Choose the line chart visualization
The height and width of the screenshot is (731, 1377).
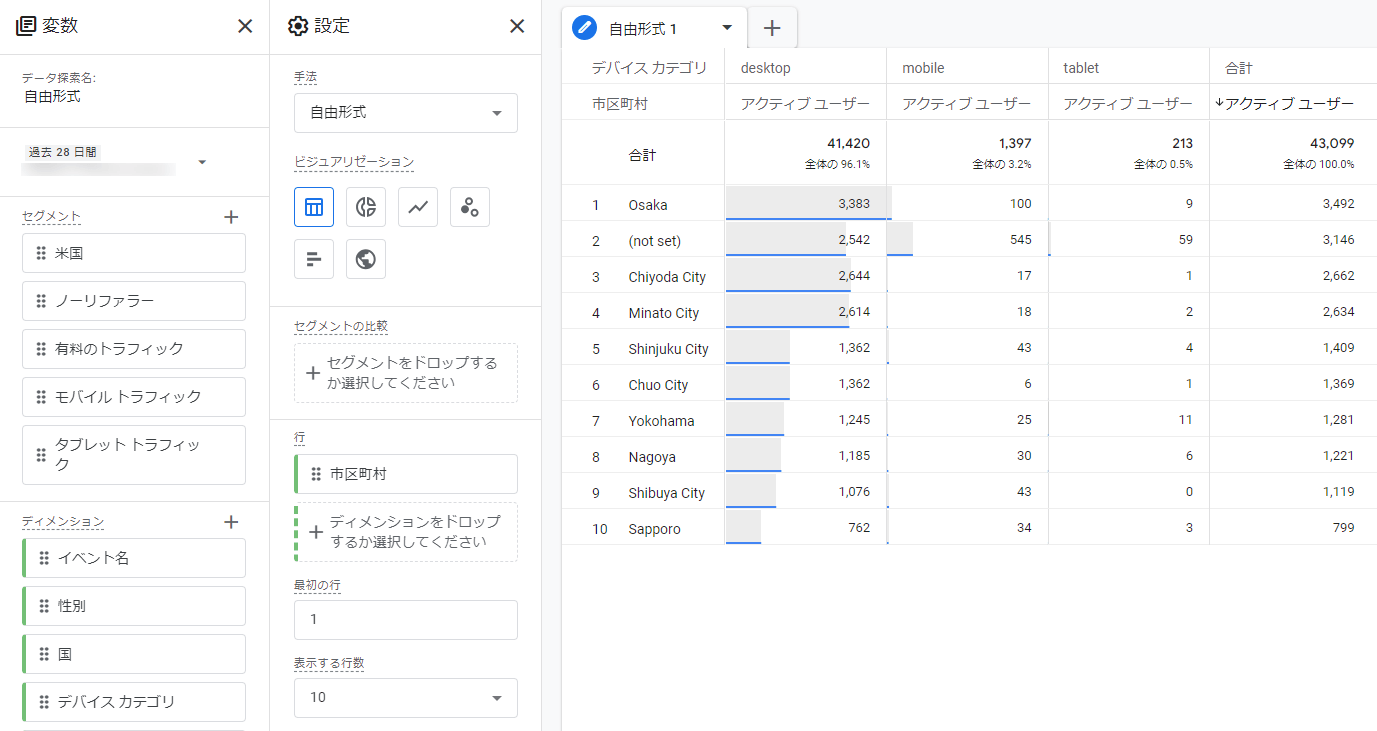pos(418,207)
